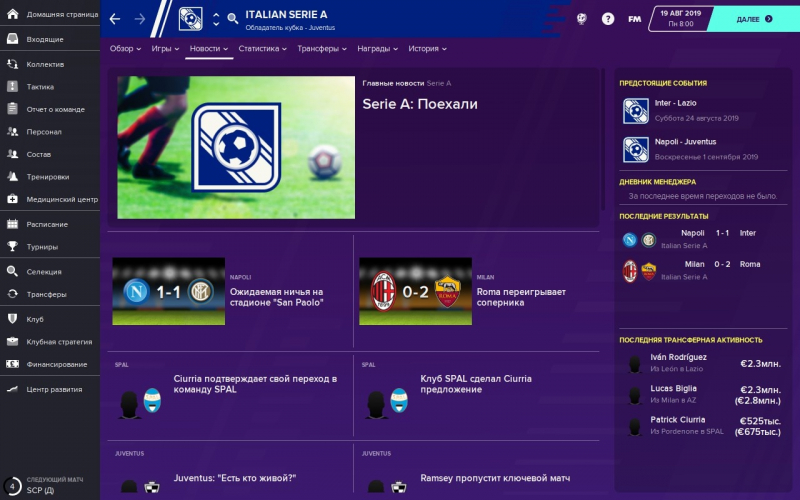Expand the Статистика dropdown menu
Screen dimensions: 800x500
pos(262,48)
